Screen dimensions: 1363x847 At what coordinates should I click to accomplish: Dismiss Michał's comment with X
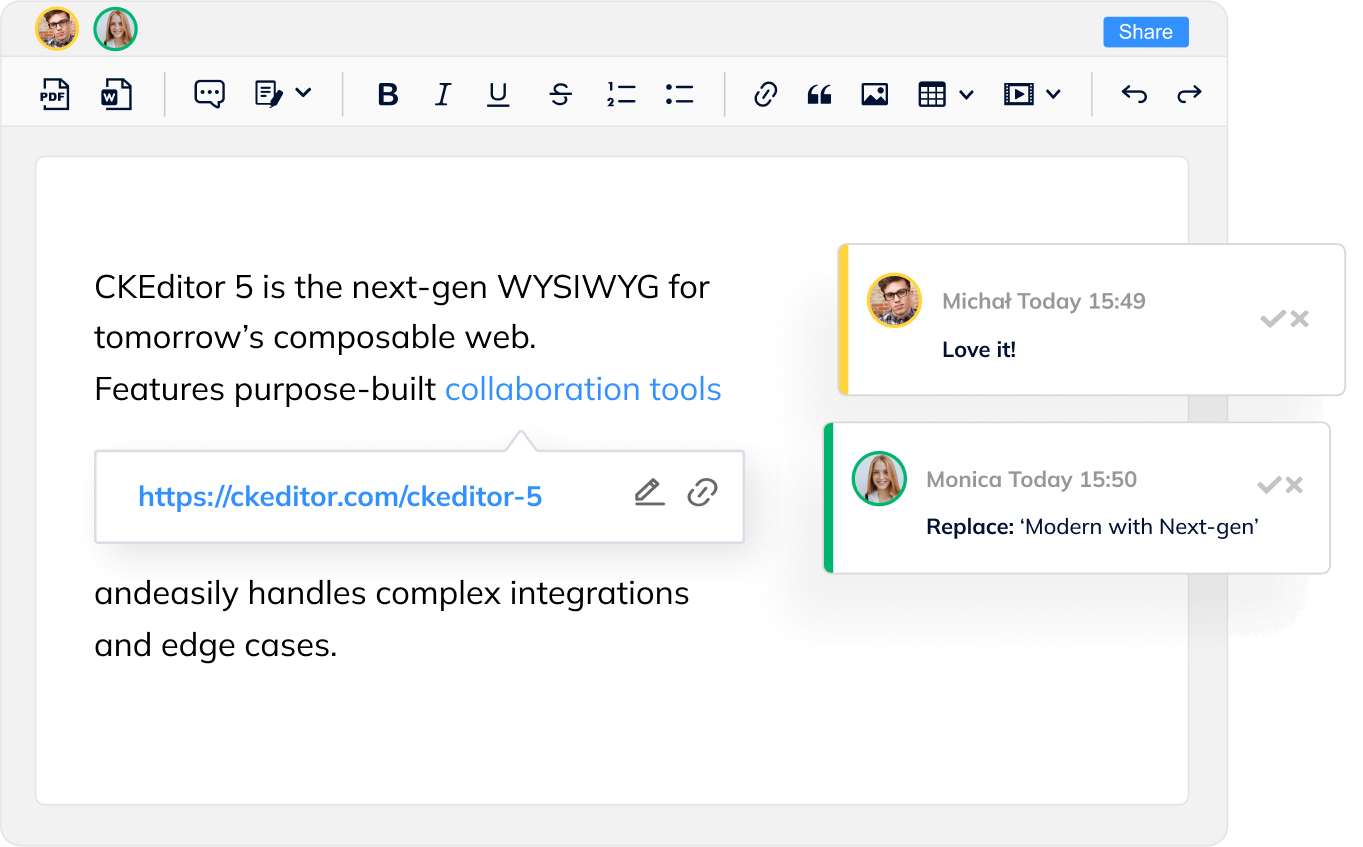1299,319
